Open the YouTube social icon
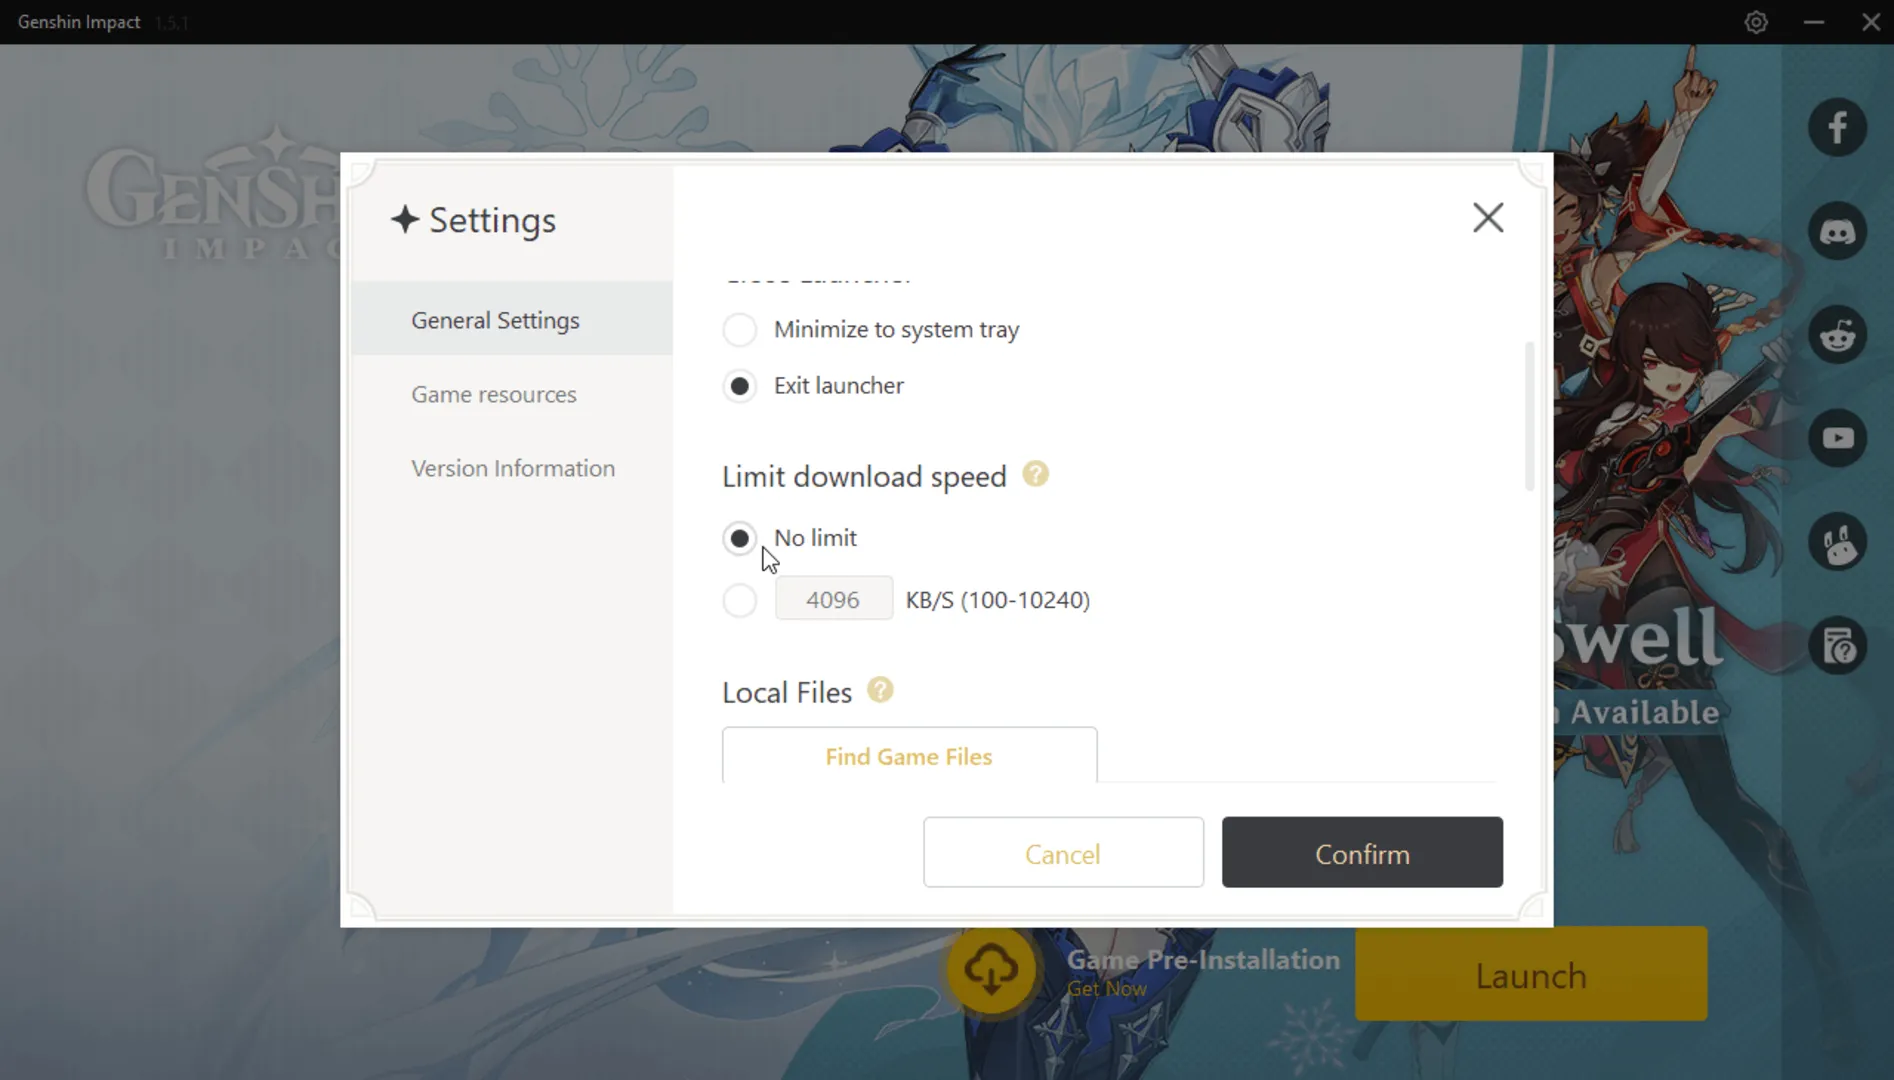The image size is (1894, 1080). pos(1837,438)
